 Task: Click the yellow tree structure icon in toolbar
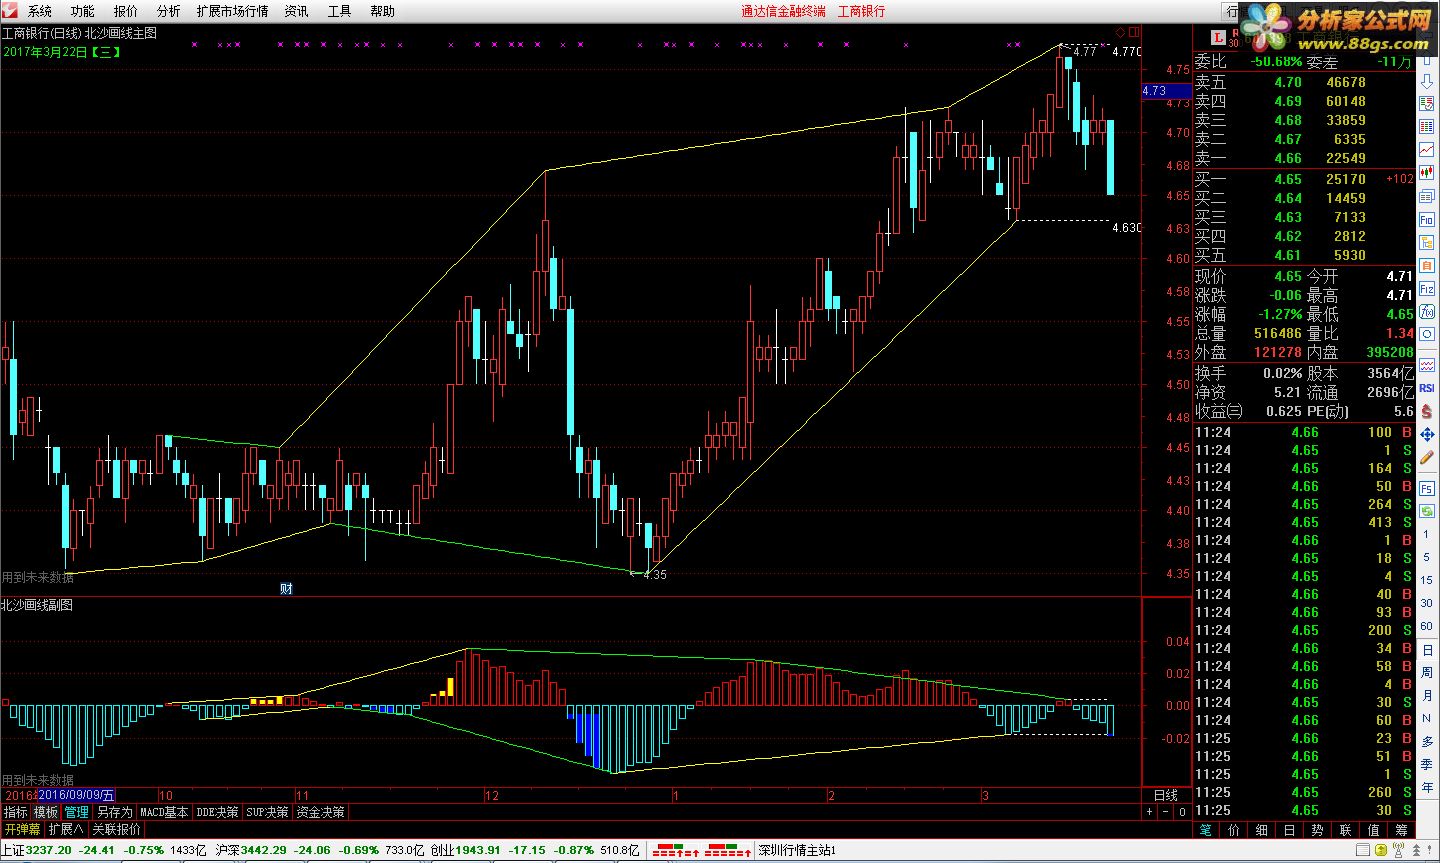coord(1427,242)
